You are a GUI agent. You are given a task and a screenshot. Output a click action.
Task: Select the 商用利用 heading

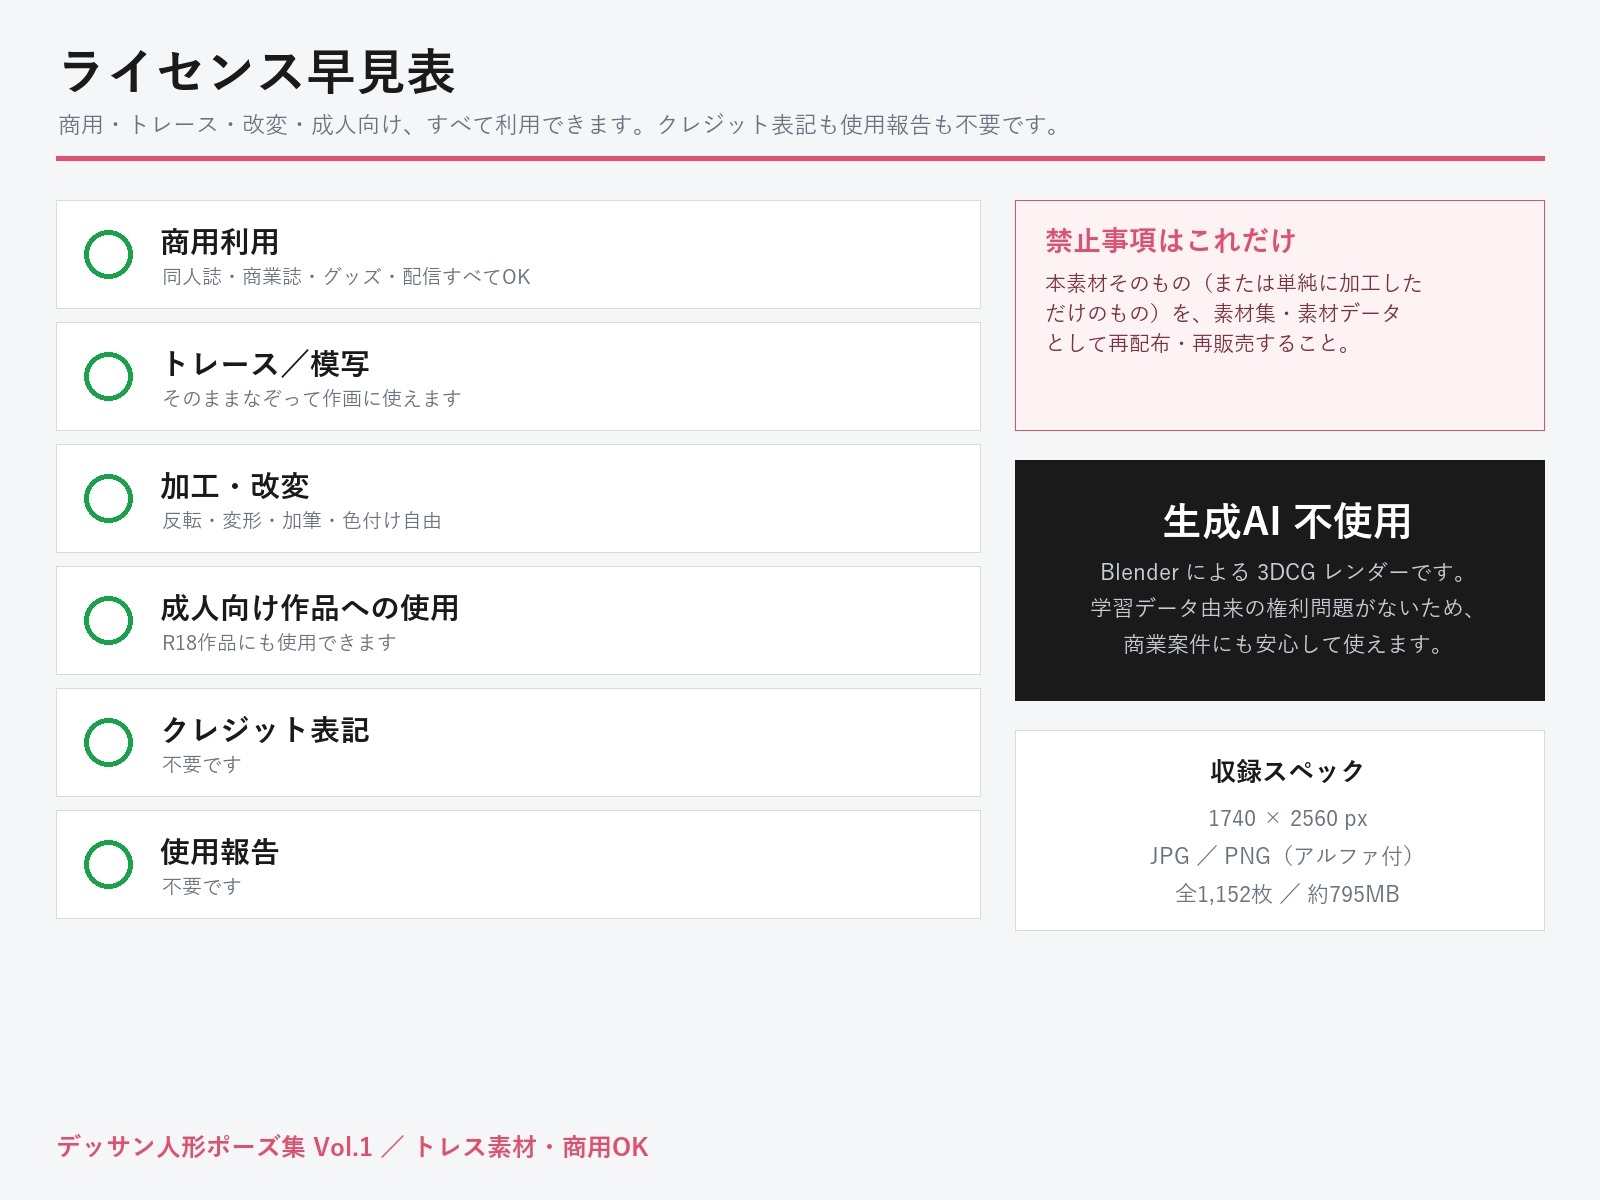[x=220, y=242]
